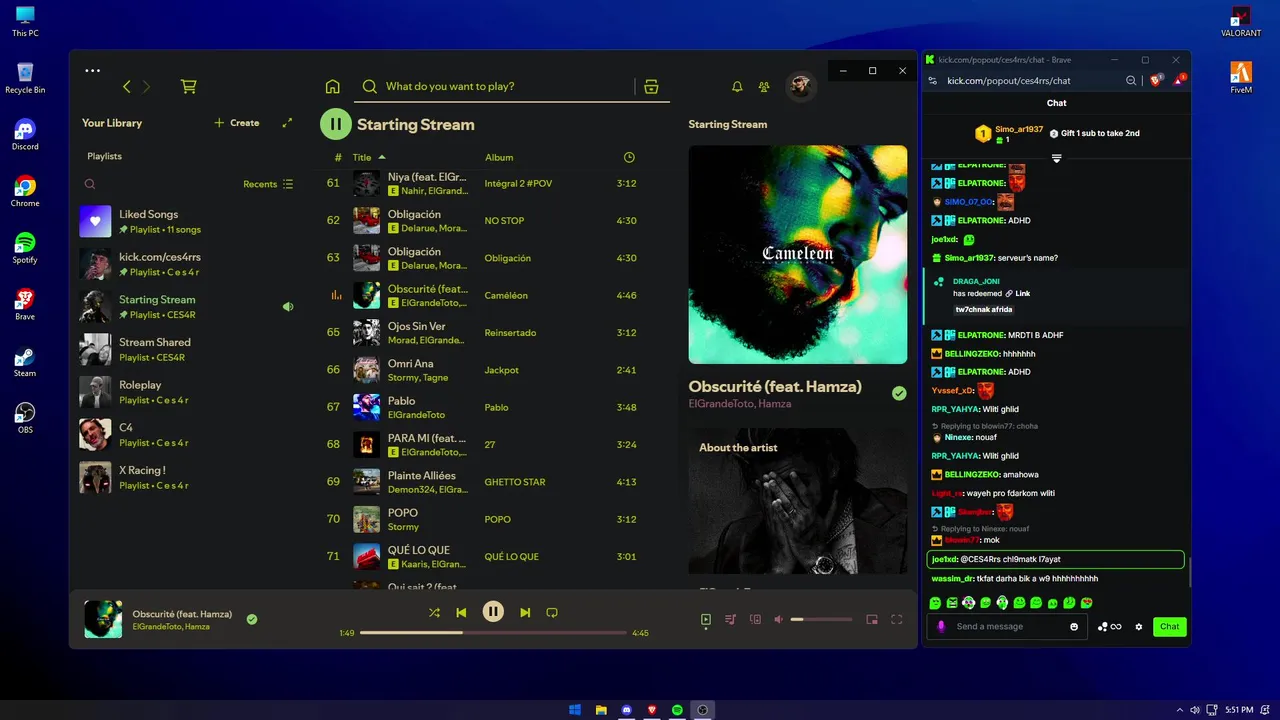Screen dimensions: 1280x720
Task: Select the track Ojos Sin Ver
Action: pyautogui.click(x=495, y=332)
